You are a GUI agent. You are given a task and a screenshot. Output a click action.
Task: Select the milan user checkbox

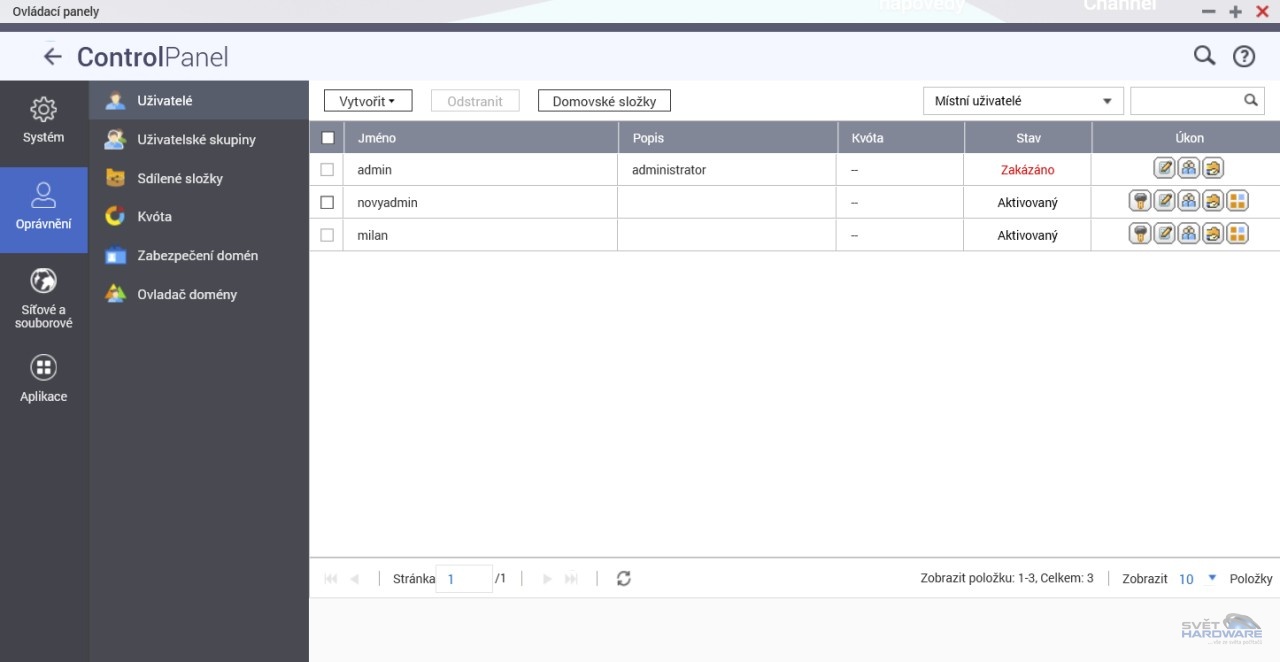click(x=327, y=235)
